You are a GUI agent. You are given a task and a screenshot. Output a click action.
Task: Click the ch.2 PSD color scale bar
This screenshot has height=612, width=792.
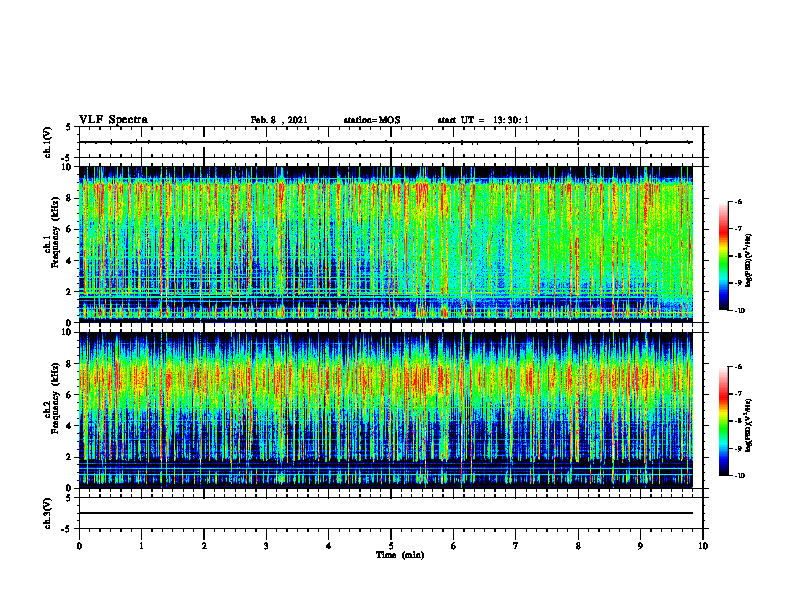[x=723, y=421]
